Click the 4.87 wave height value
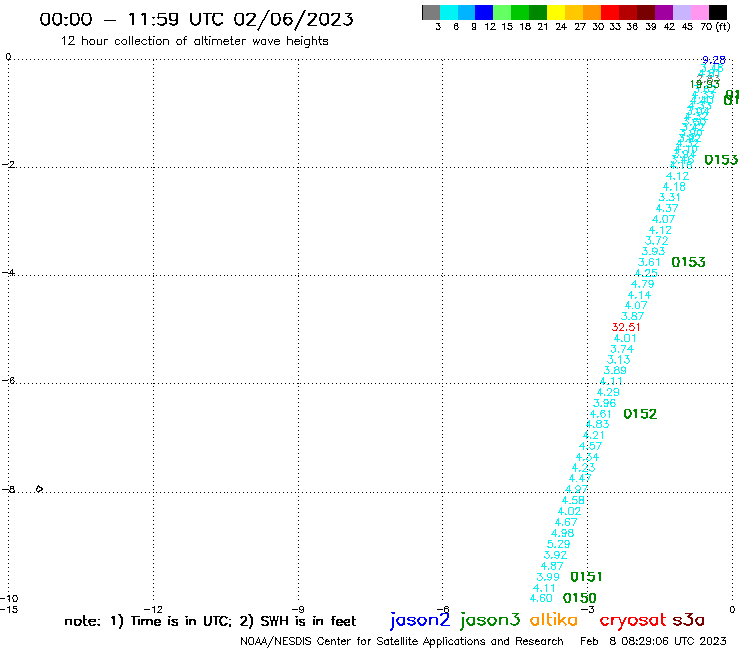 552,566
